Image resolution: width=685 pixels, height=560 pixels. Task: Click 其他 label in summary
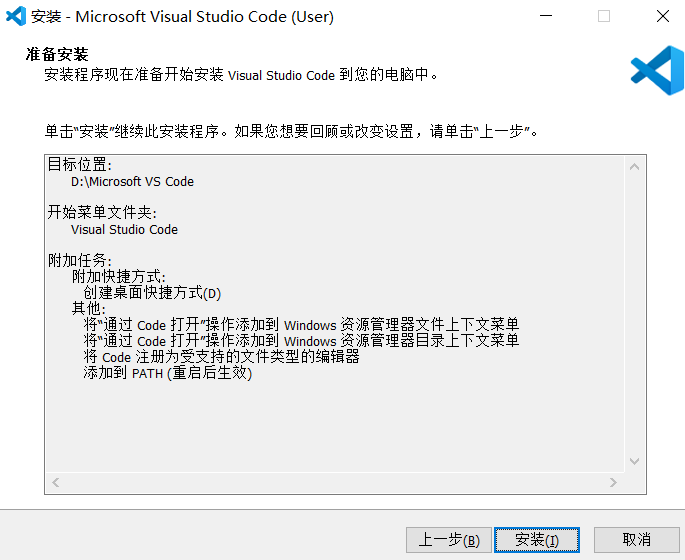click(89, 309)
